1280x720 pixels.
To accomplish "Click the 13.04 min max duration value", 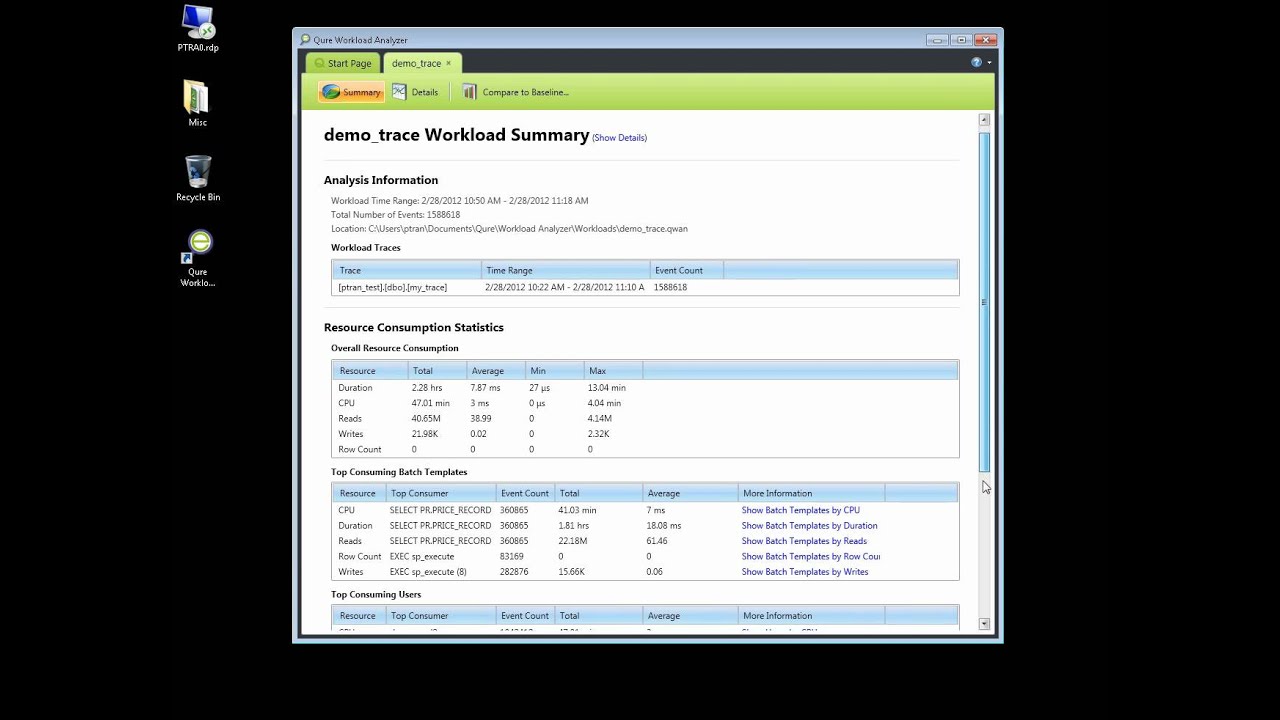I will 607,388.
